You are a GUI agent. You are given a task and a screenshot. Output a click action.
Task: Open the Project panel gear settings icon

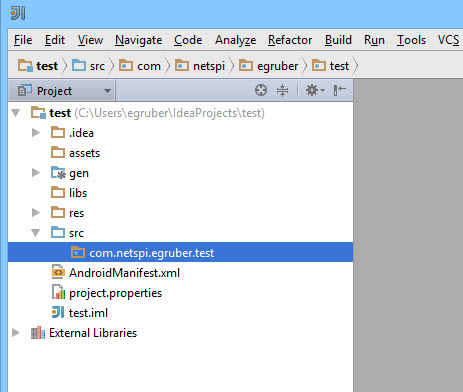click(x=315, y=90)
